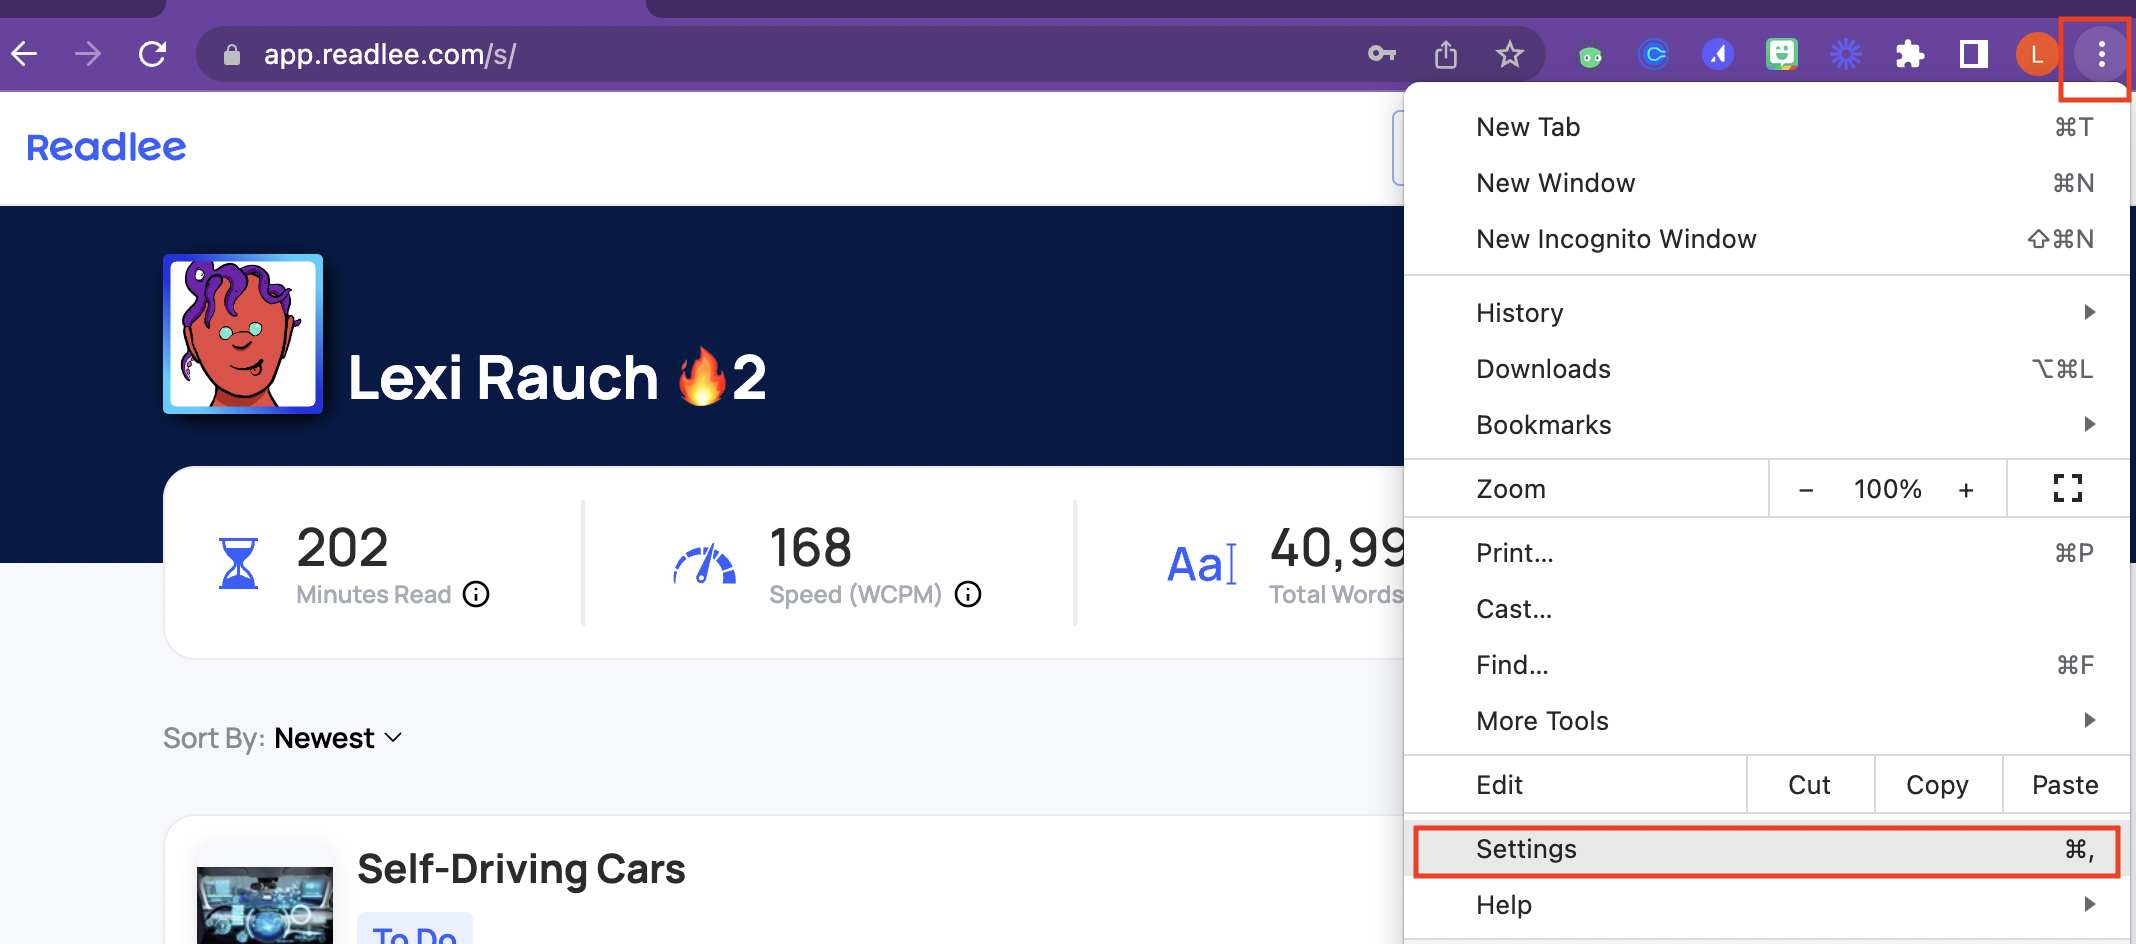Click the speedometer icon beside Speed

pyautogui.click(x=705, y=564)
